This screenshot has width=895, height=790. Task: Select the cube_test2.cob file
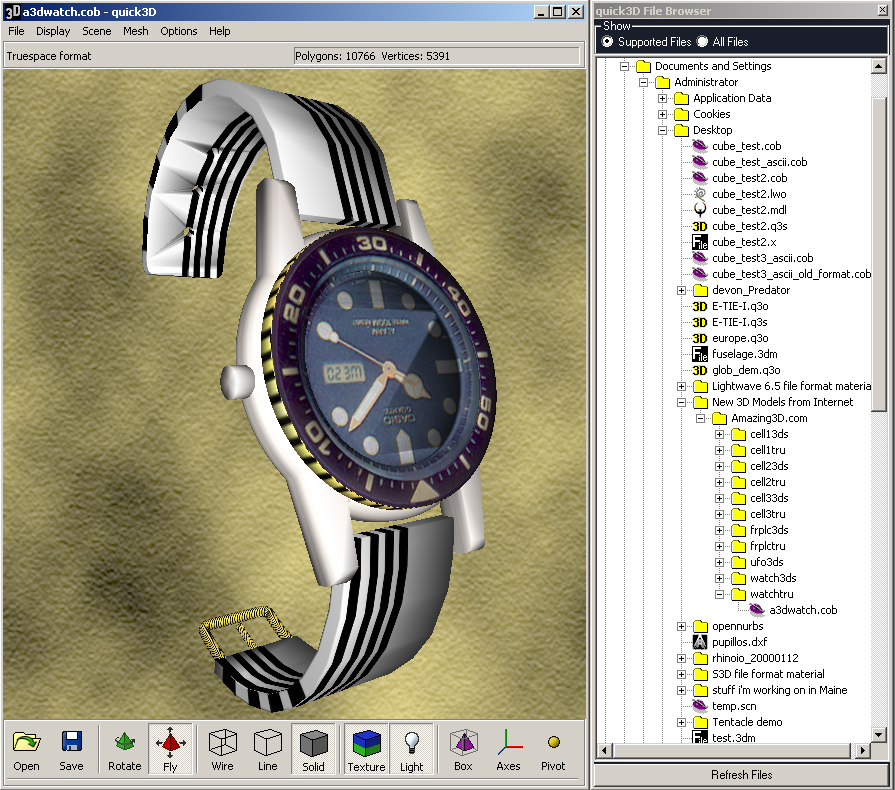pos(749,178)
